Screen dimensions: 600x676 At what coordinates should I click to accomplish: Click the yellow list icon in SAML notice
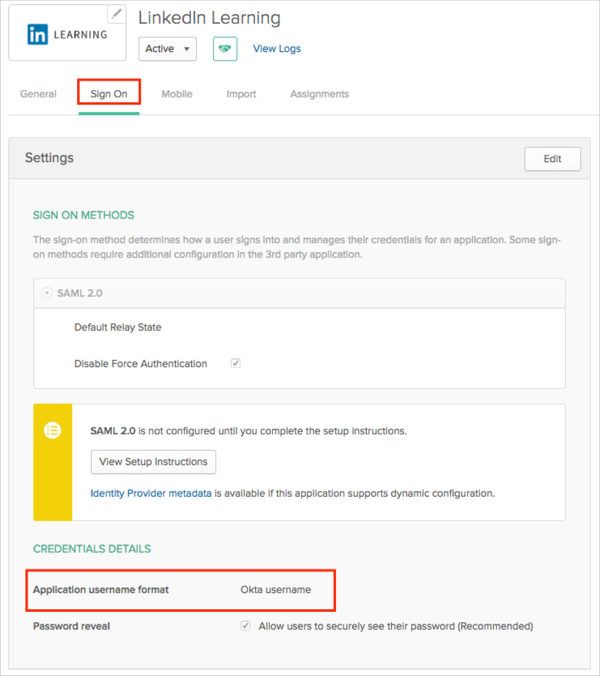click(x=53, y=430)
